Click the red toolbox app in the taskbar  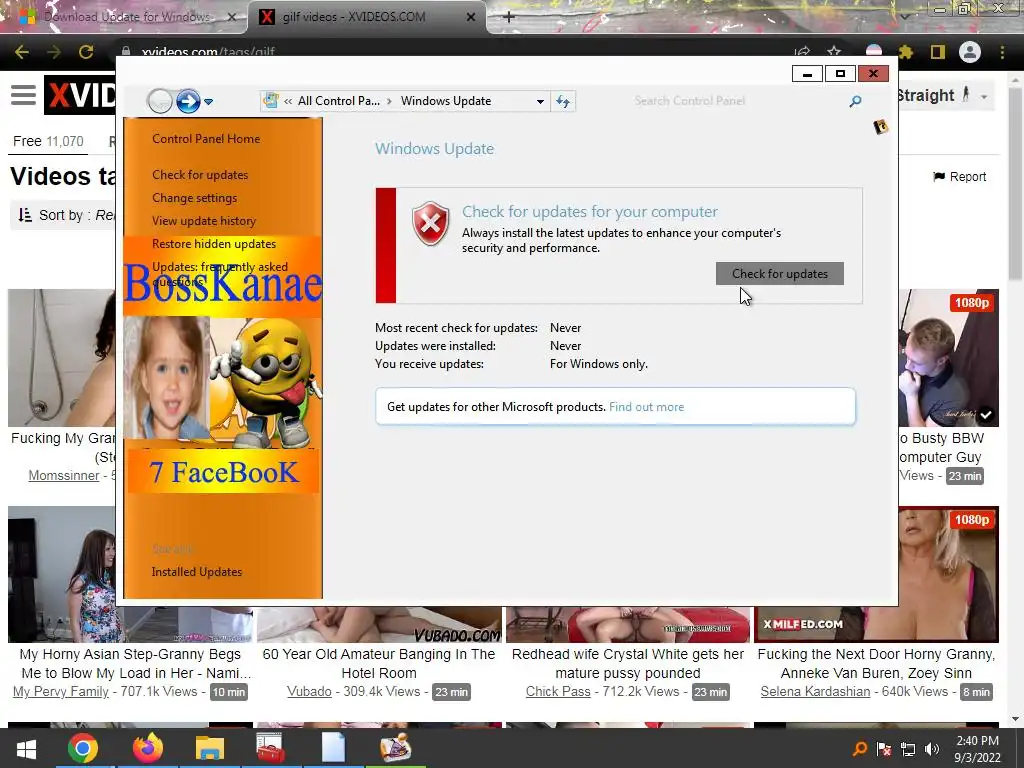[270, 748]
